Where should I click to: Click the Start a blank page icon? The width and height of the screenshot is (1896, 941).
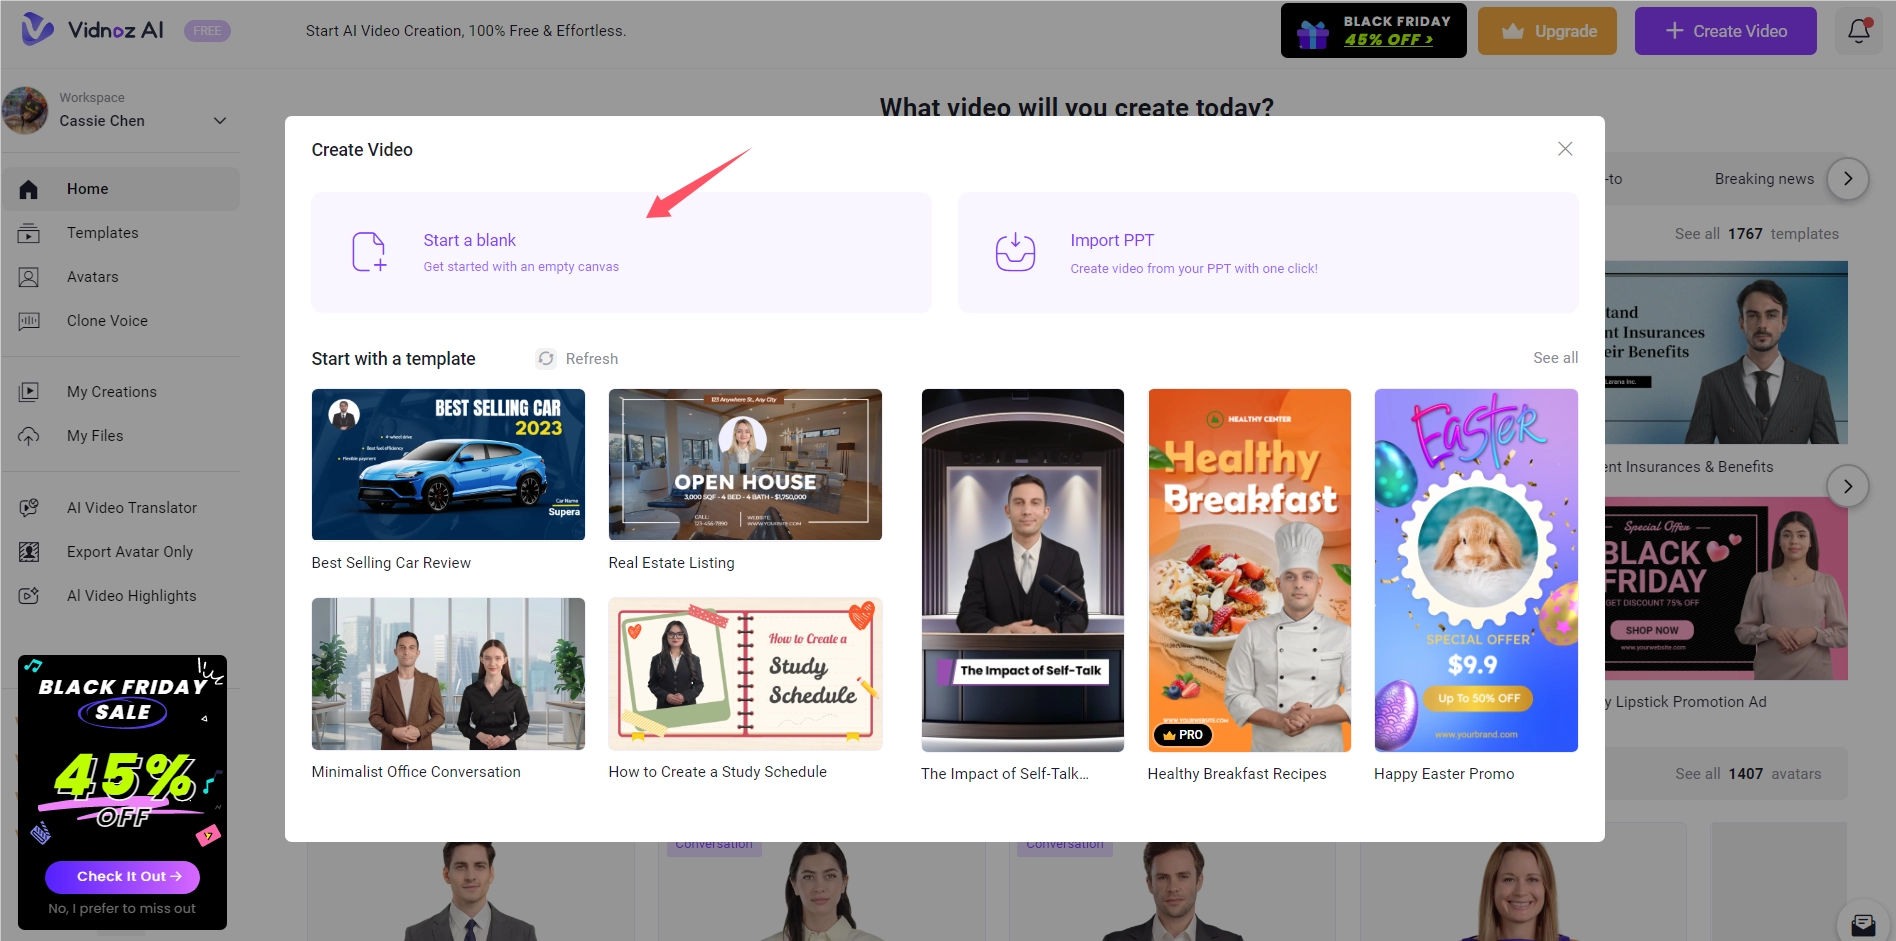click(368, 252)
